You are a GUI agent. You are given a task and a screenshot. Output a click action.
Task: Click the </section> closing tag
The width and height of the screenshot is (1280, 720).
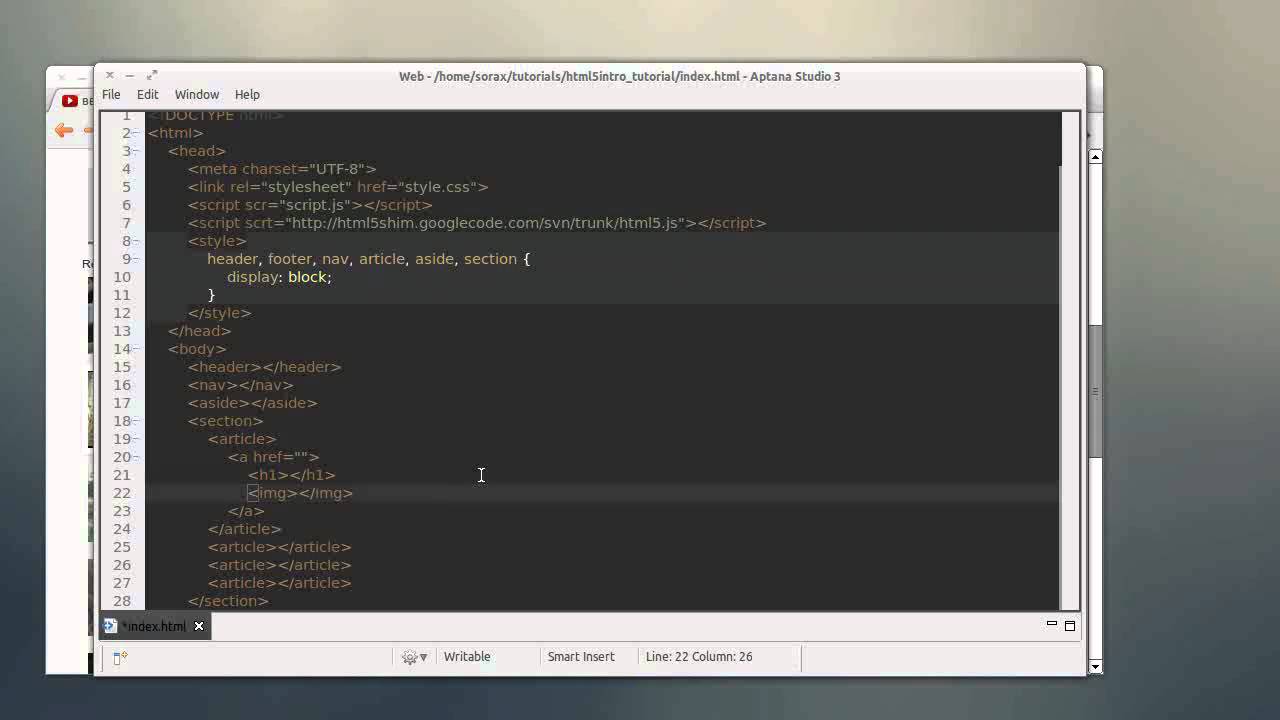tap(228, 601)
